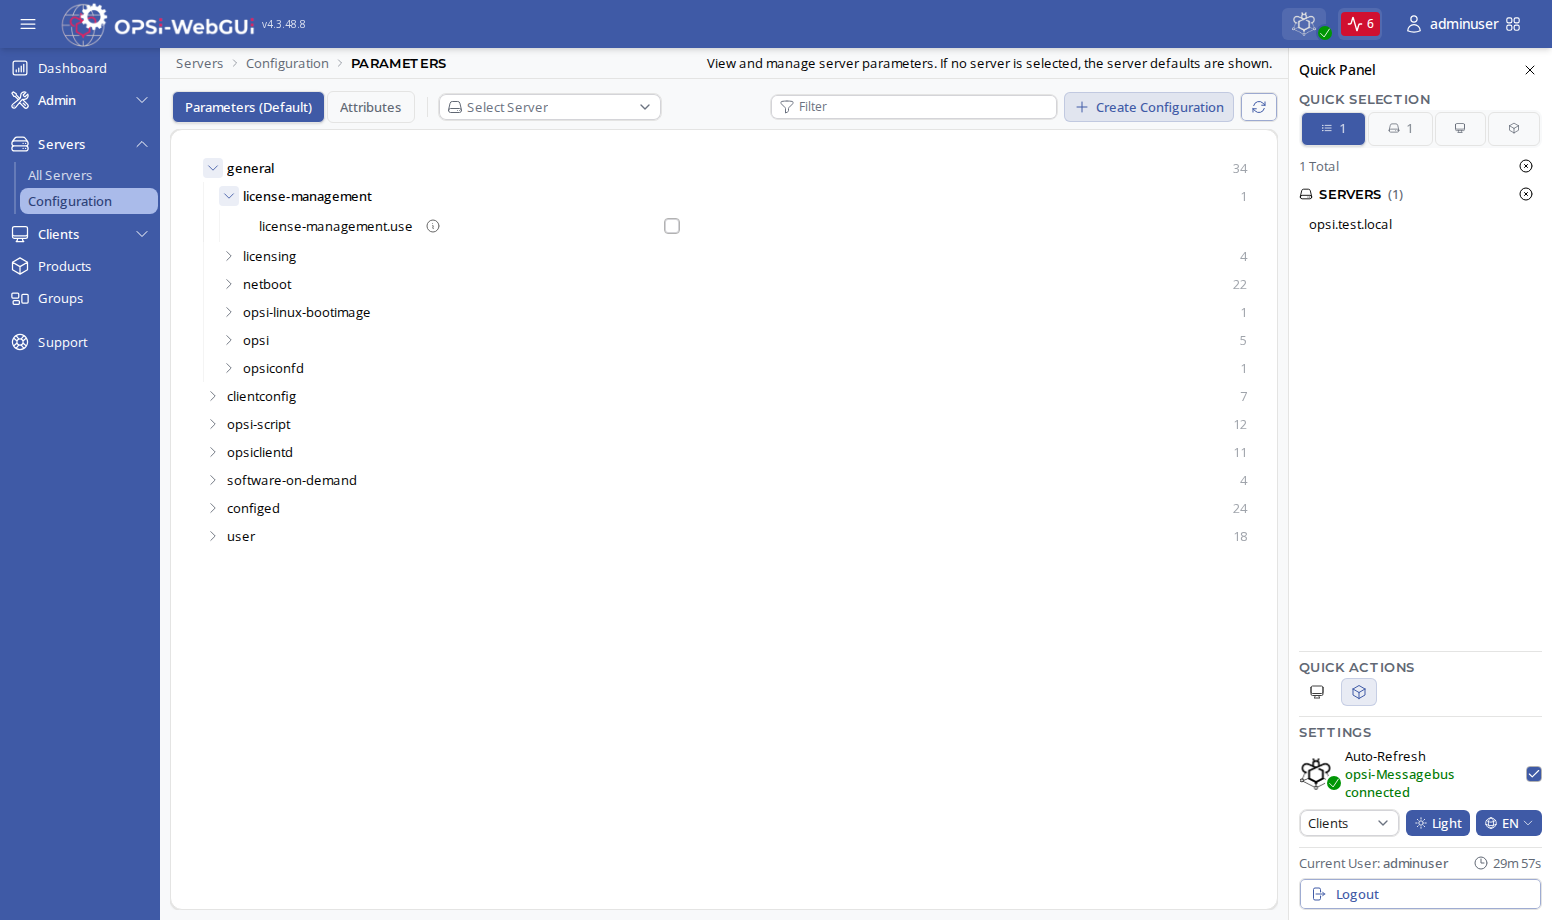Select the clients quick selection tab
This screenshot has height=920, width=1552.
point(1460,129)
